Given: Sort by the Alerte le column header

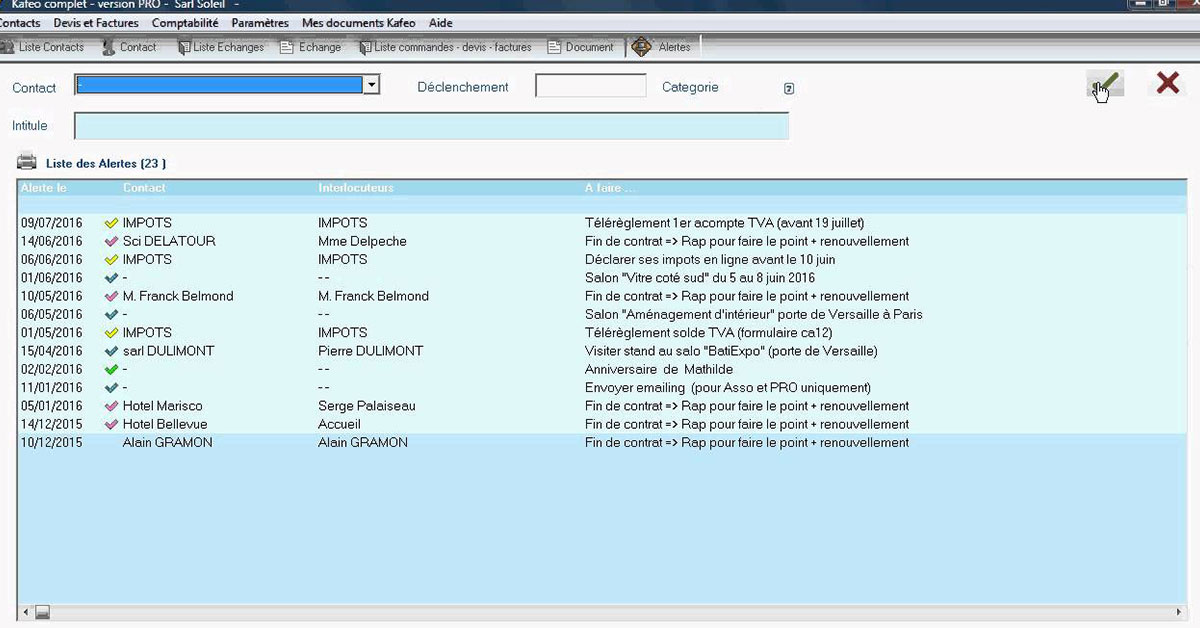Looking at the screenshot, I should 44,188.
